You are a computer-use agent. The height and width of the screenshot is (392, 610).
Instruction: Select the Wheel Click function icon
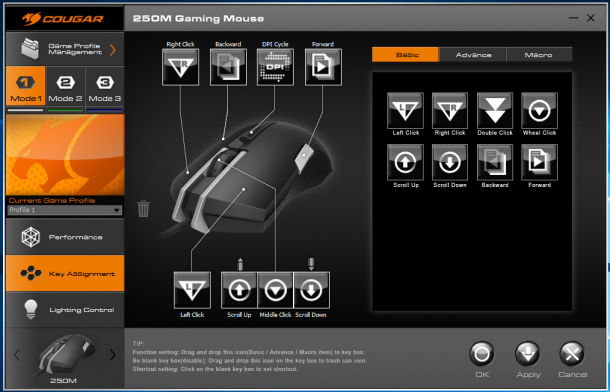click(539, 110)
